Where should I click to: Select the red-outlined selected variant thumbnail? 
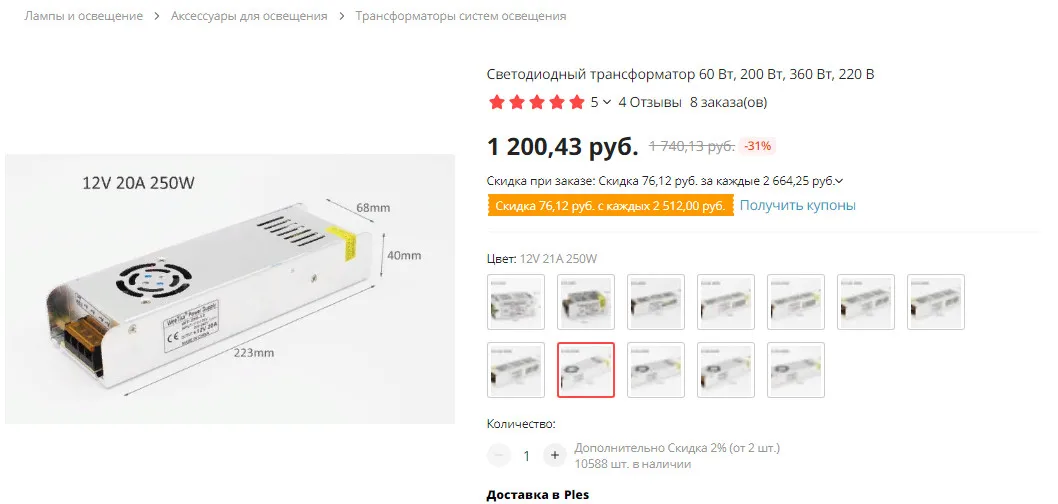click(x=586, y=370)
